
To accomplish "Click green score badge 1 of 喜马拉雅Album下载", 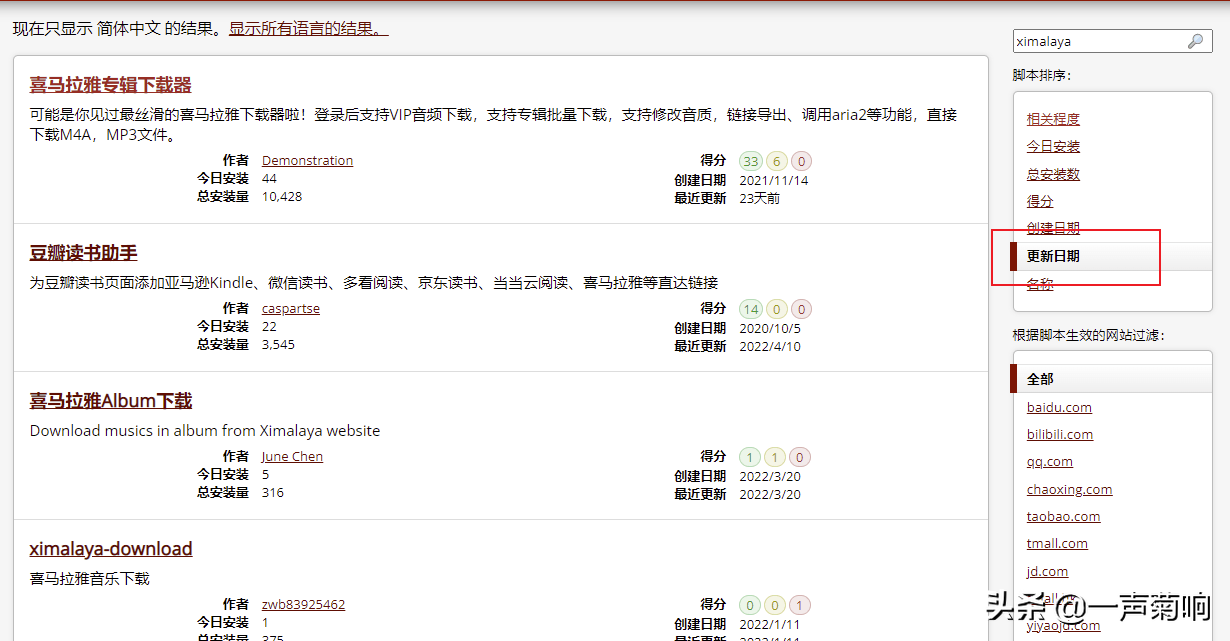I will pyautogui.click(x=750, y=457).
